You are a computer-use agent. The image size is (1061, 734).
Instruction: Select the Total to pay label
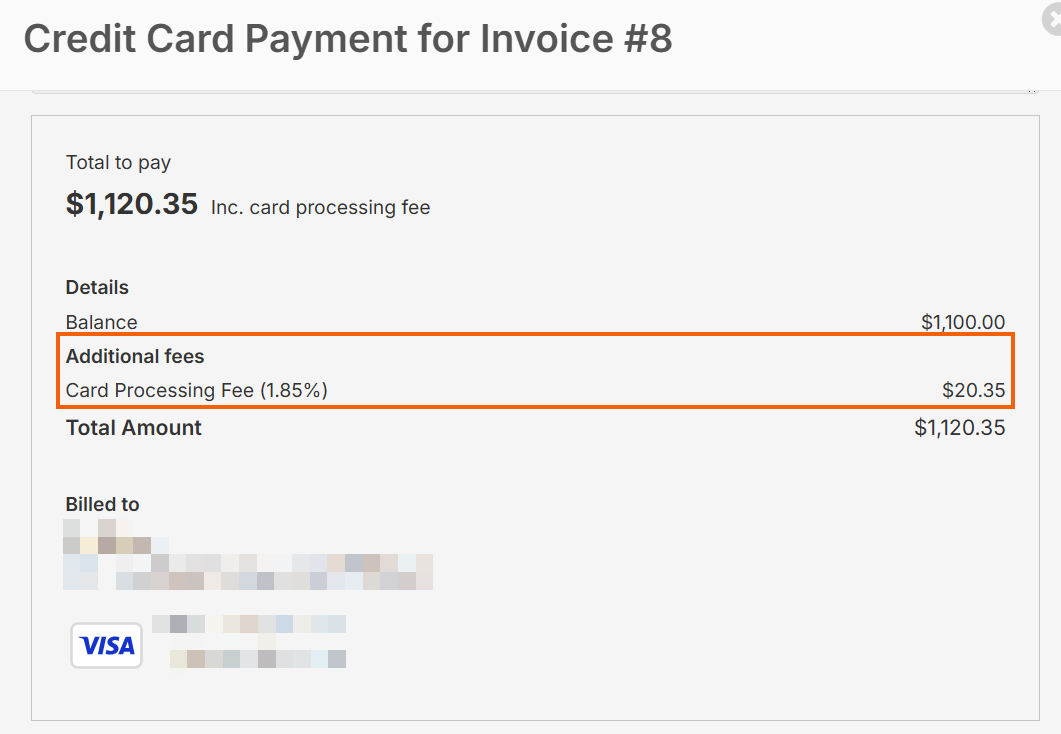point(118,162)
